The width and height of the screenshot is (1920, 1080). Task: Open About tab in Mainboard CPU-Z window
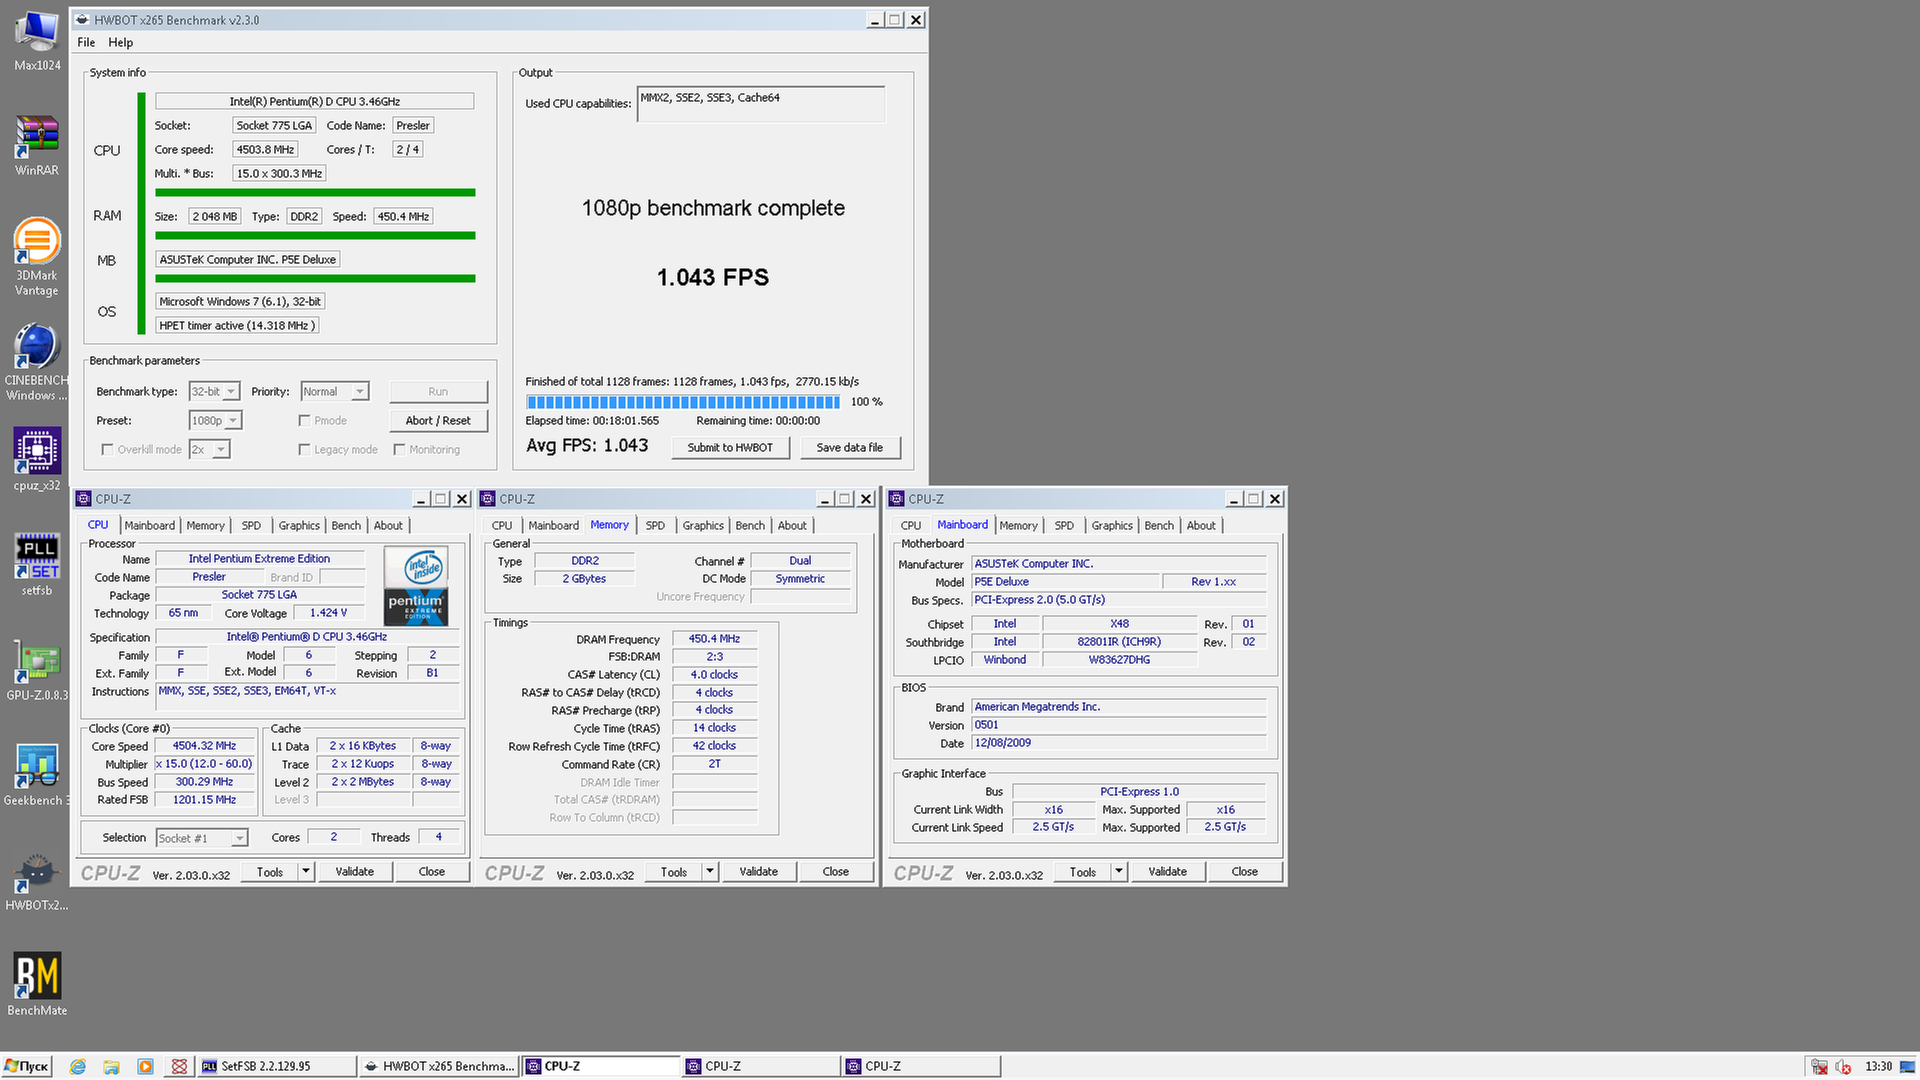(x=1201, y=526)
